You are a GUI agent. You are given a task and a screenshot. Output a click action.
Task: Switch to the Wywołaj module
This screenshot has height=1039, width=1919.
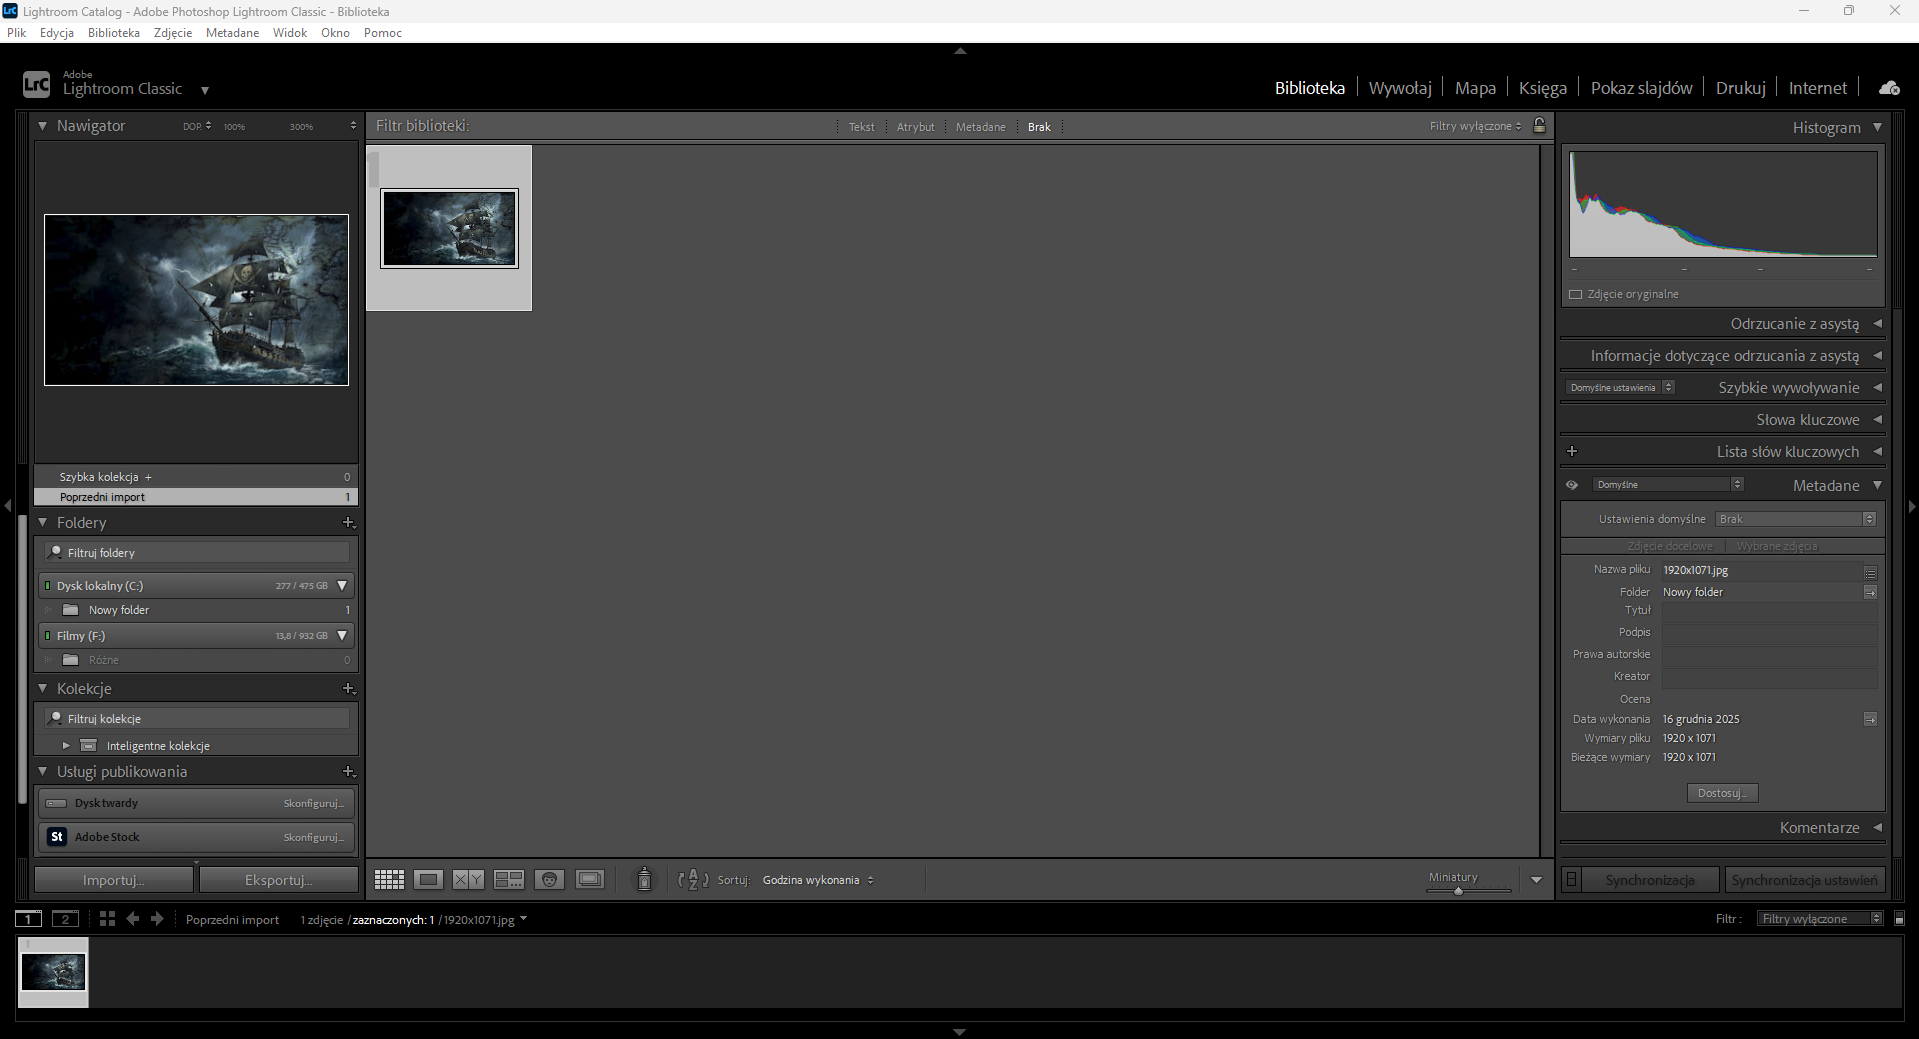1400,88
